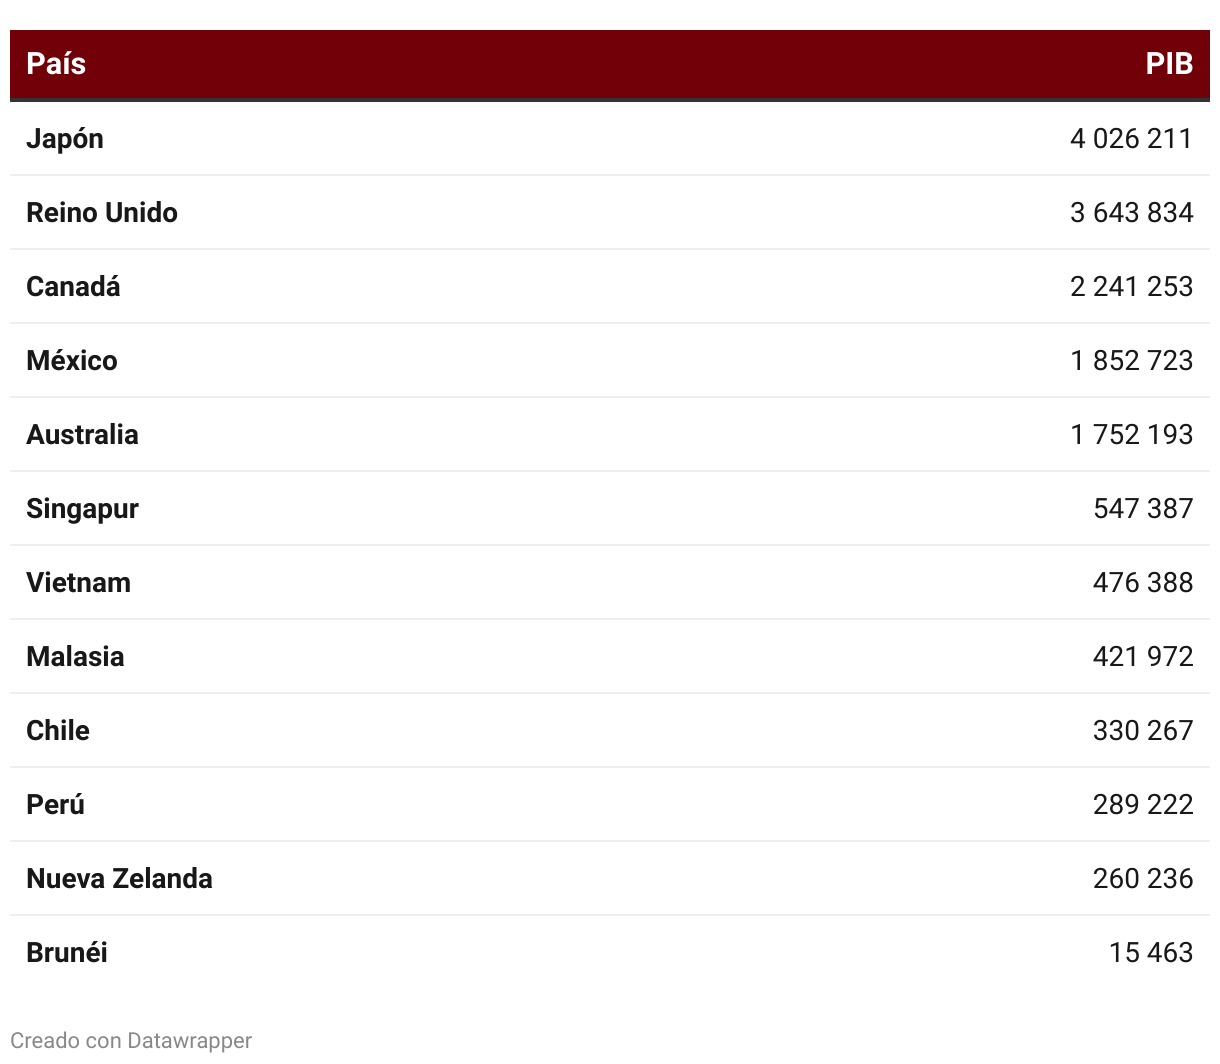Image resolution: width=1220 pixels, height=1064 pixels.
Task: Click the Canadá country name
Action: (73, 286)
